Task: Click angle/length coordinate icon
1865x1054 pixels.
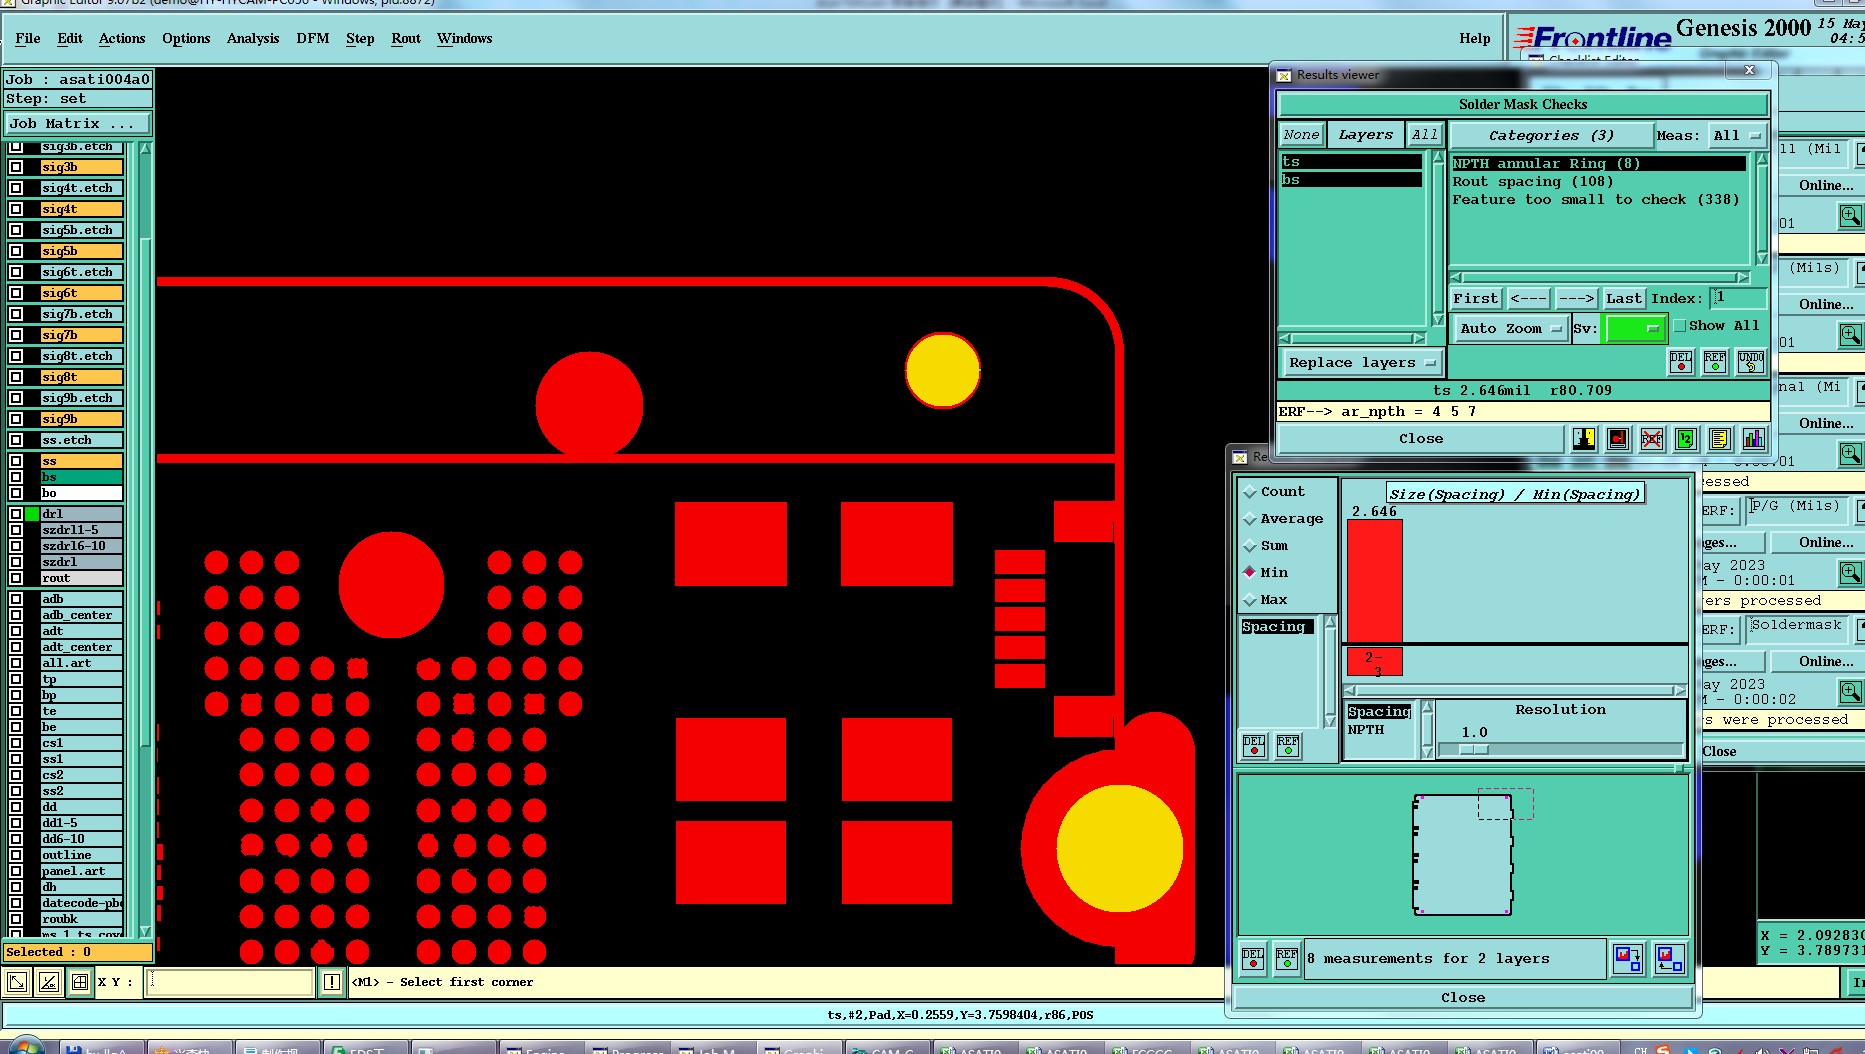Action: pyautogui.click(x=48, y=983)
